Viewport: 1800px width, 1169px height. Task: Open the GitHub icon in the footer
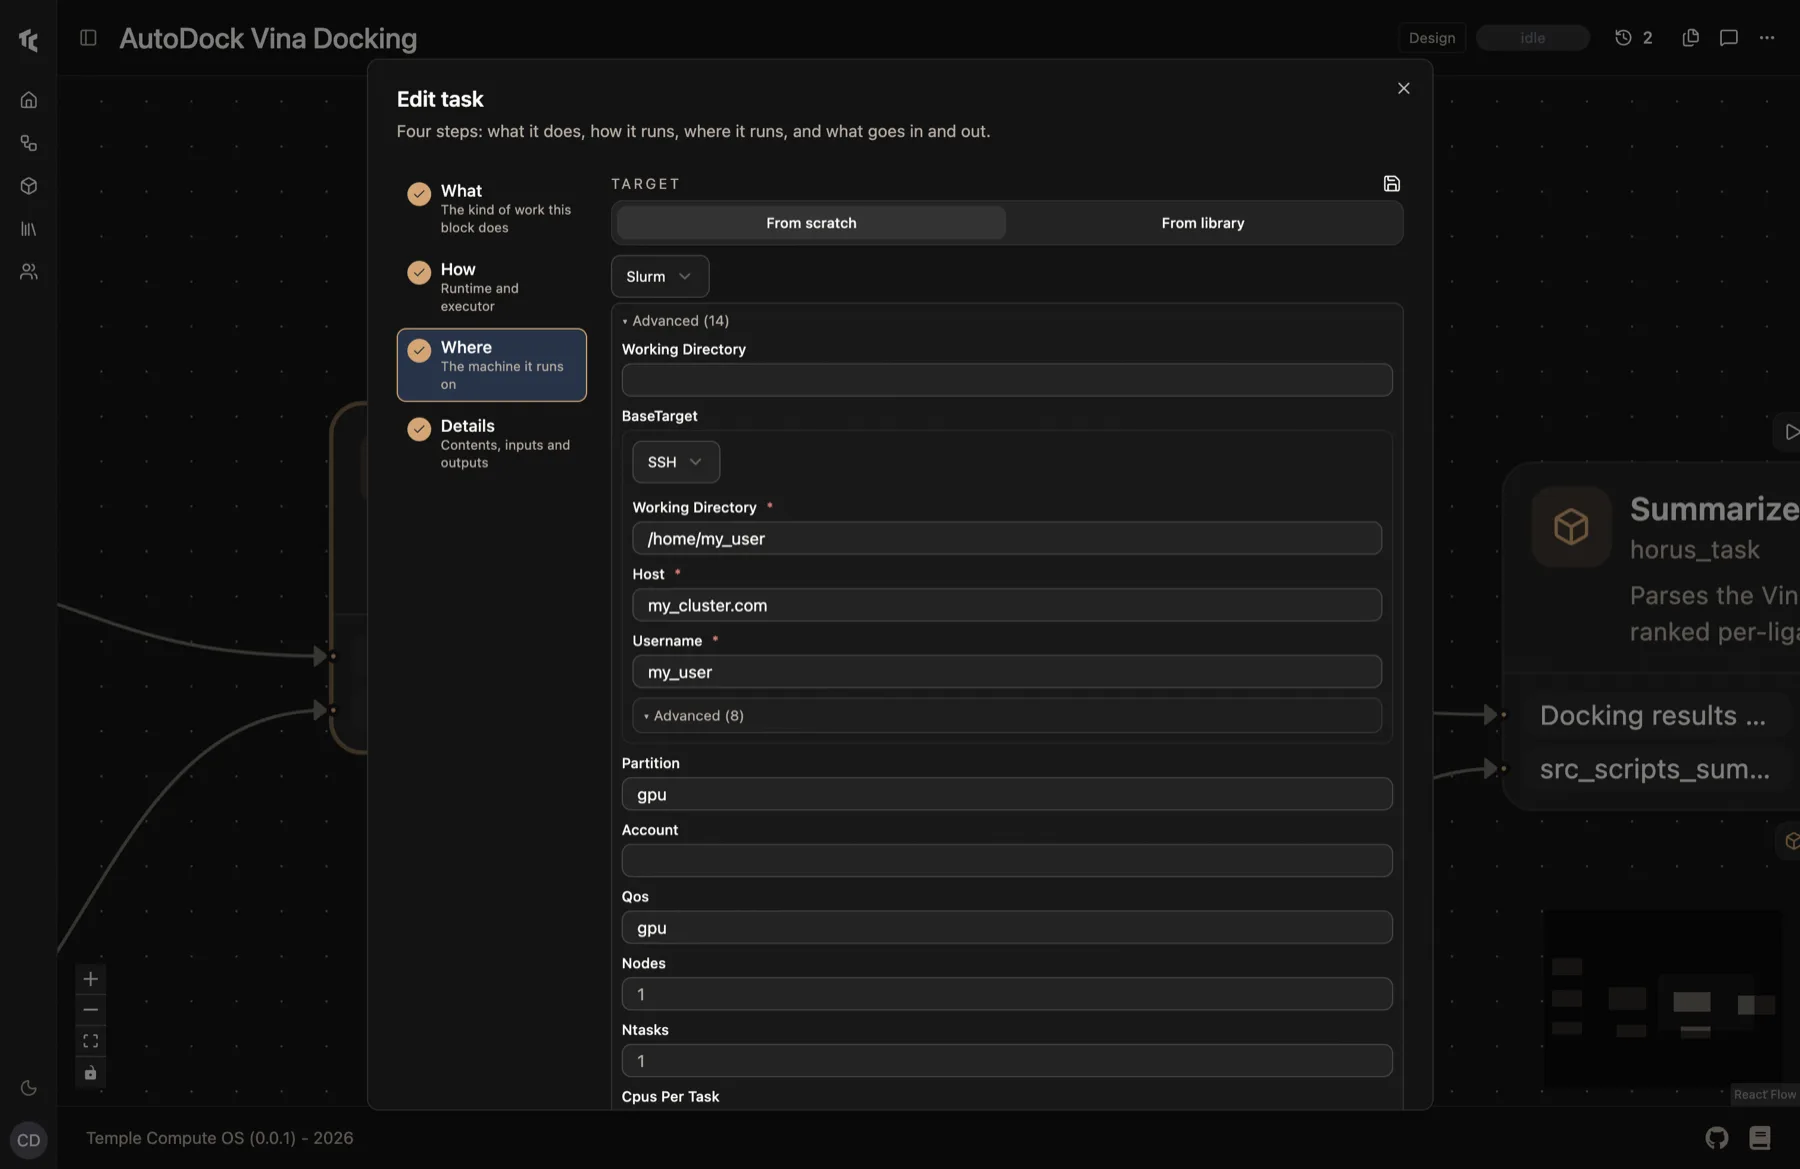(x=1716, y=1138)
